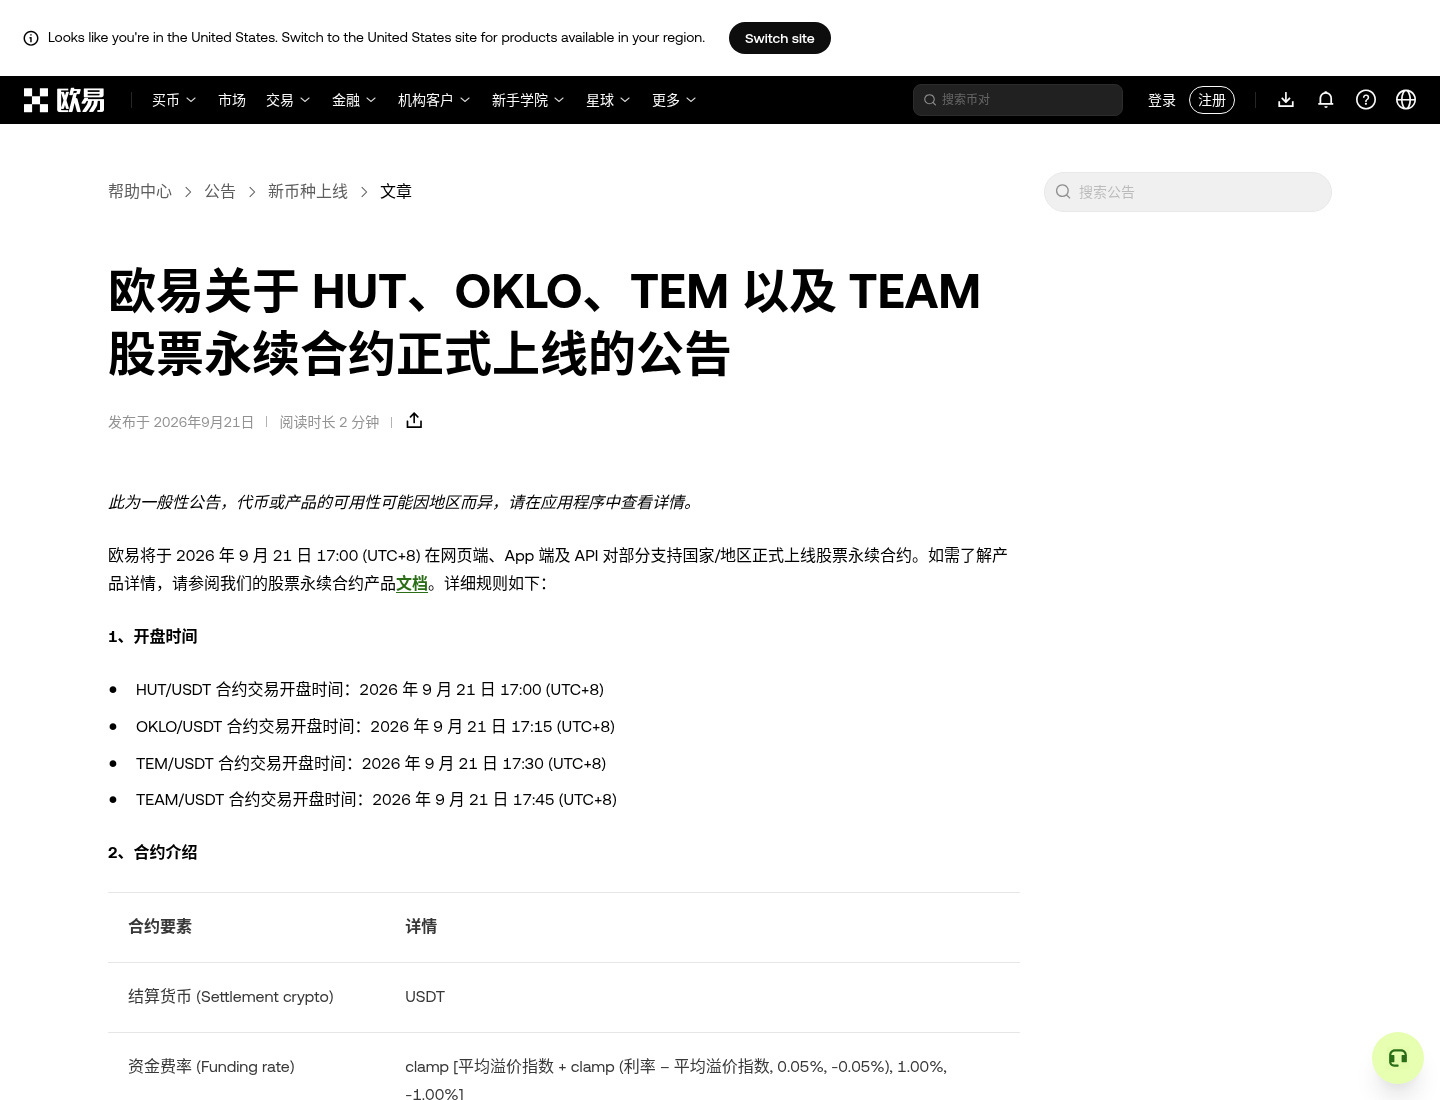Click the 1、开盘时间 heading
Viewport: 1440px width, 1100px height.
click(x=153, y=636)
